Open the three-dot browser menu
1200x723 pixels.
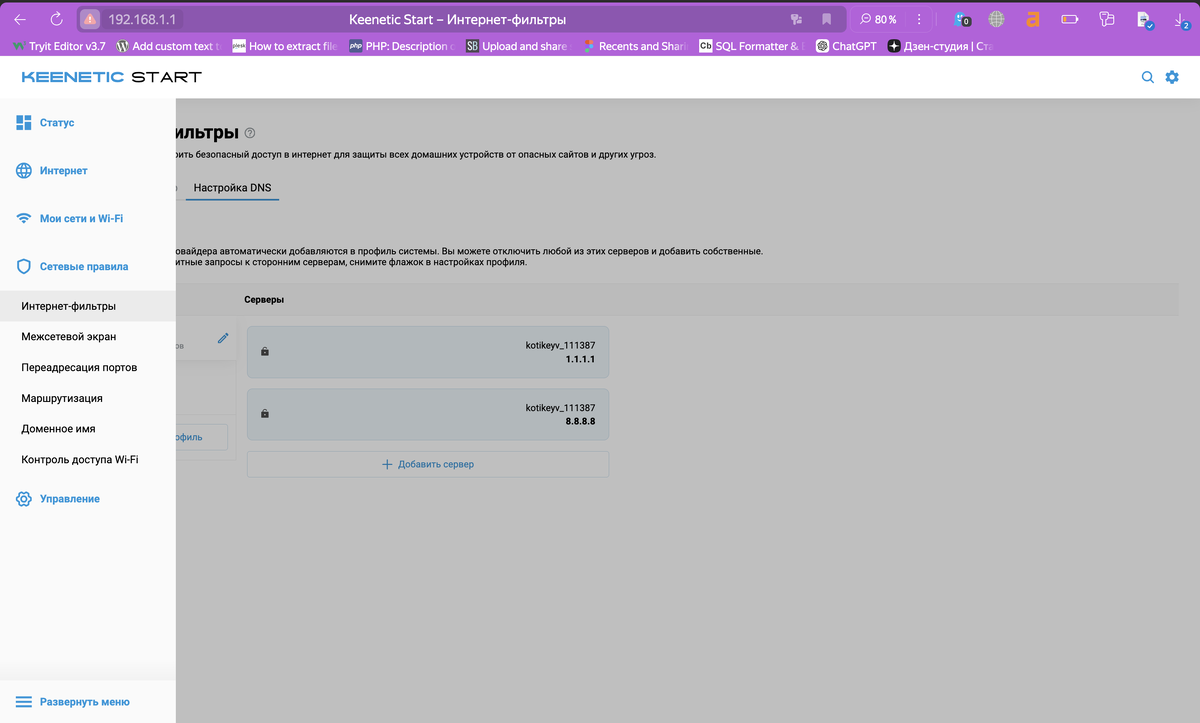(918, 19)
